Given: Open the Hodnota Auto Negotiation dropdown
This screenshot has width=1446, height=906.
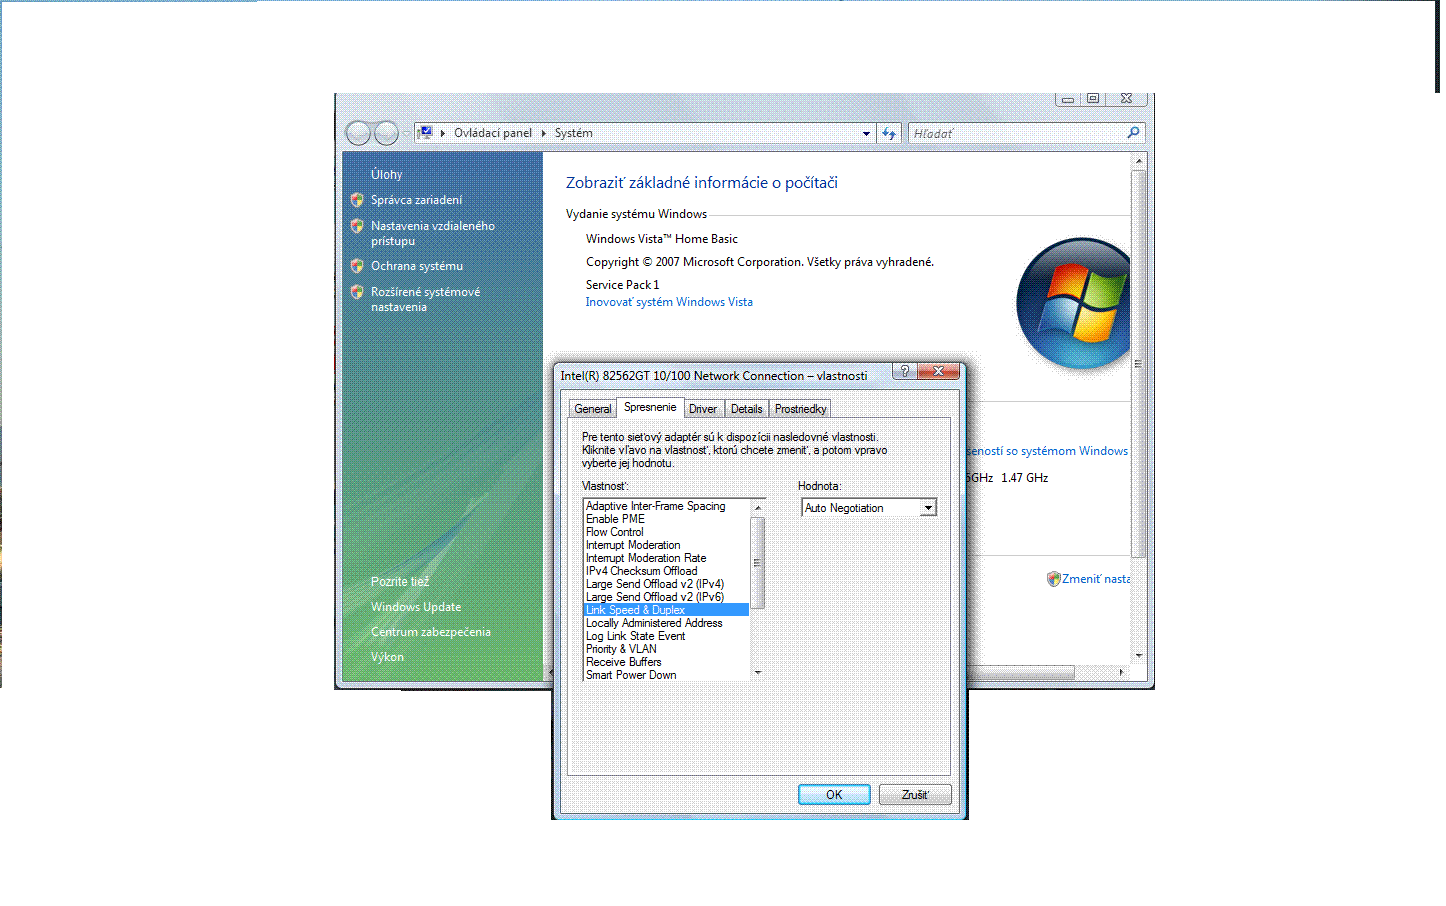Looking at the screenshot, I should coord(928,508).
